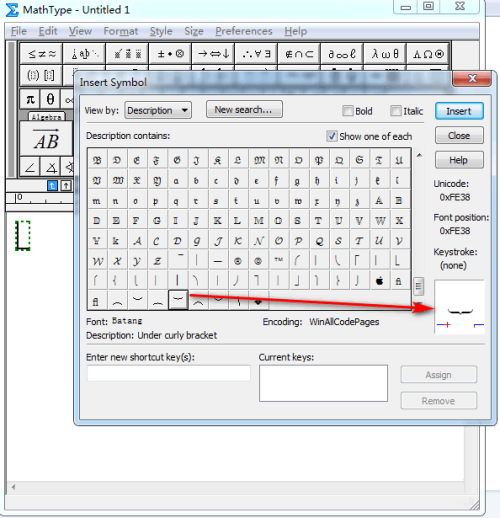This screenshot has height=518, width=500.
Task: Click scroll up arrow of symbol grid
Action: point(419,155)
